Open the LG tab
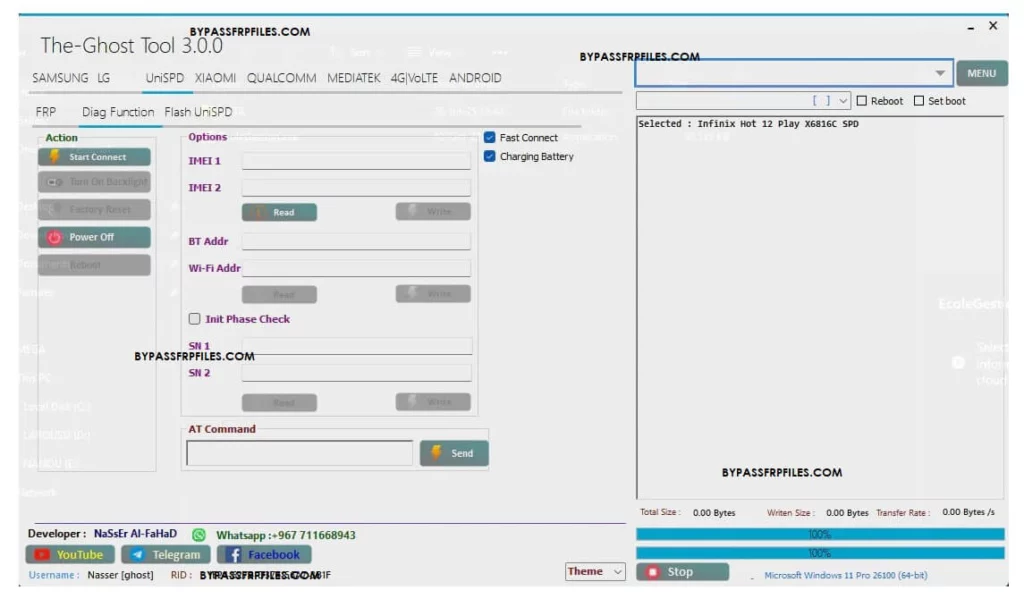The image size is (1024, 599). coord(103,78)
